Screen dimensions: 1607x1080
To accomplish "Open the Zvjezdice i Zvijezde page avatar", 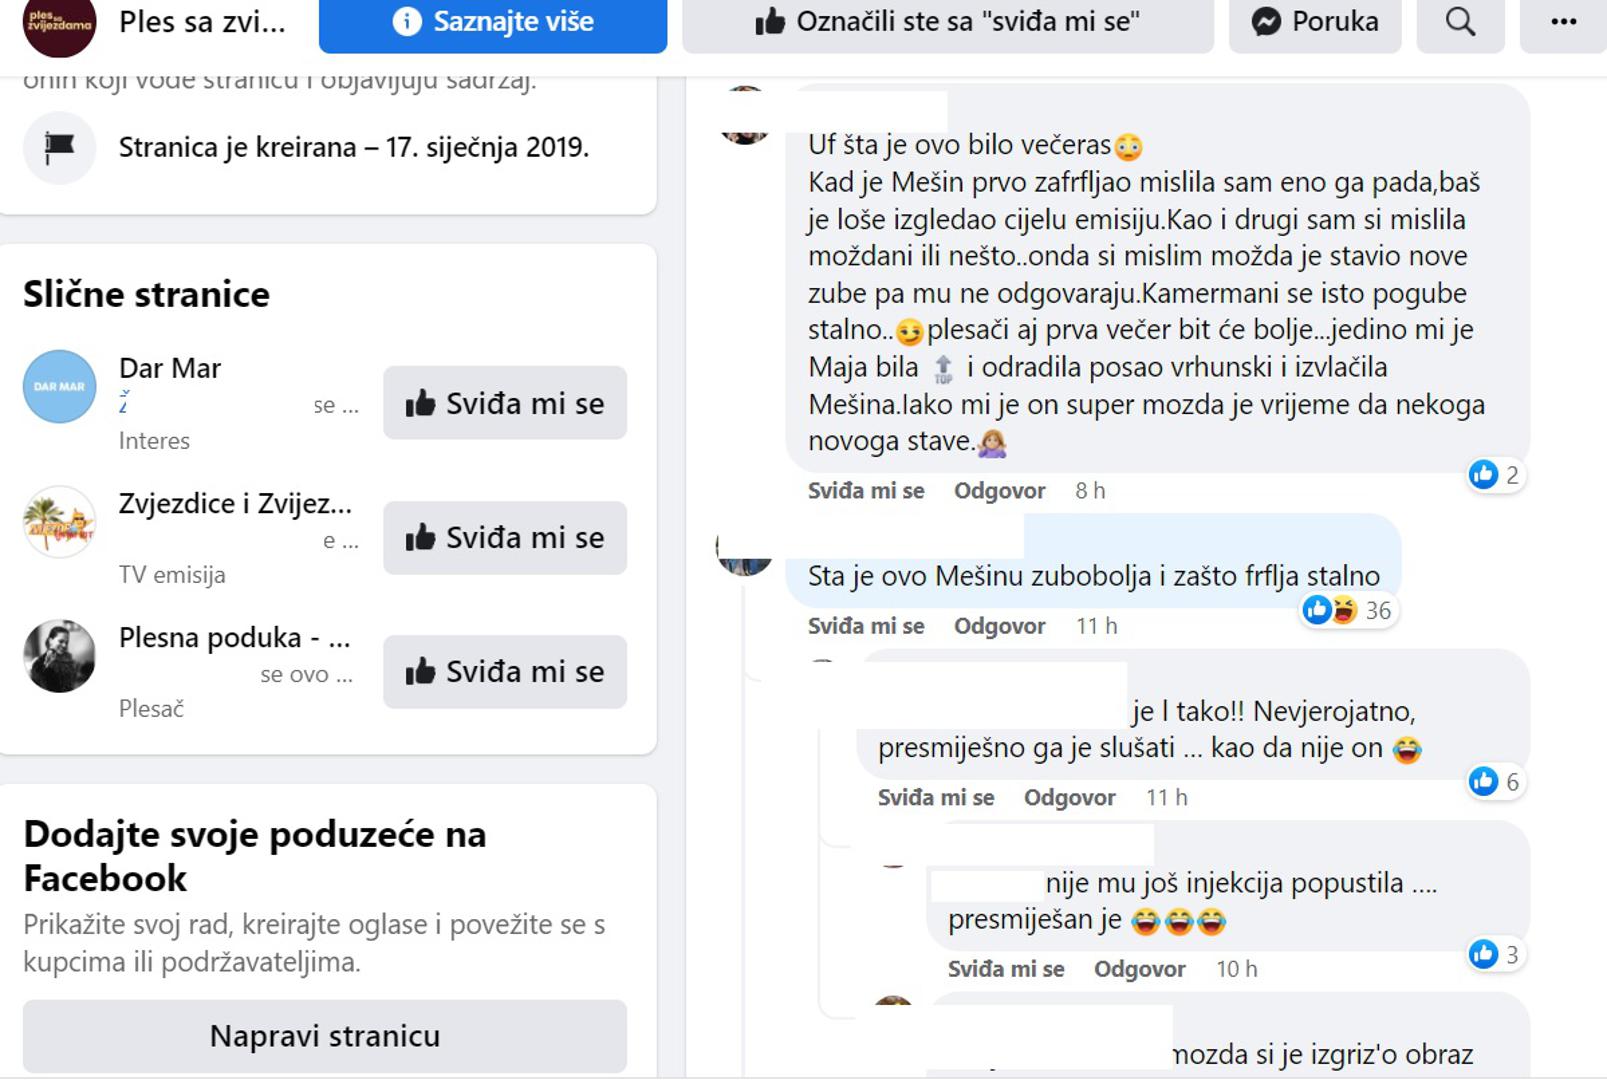I will (x=59, y=521).
